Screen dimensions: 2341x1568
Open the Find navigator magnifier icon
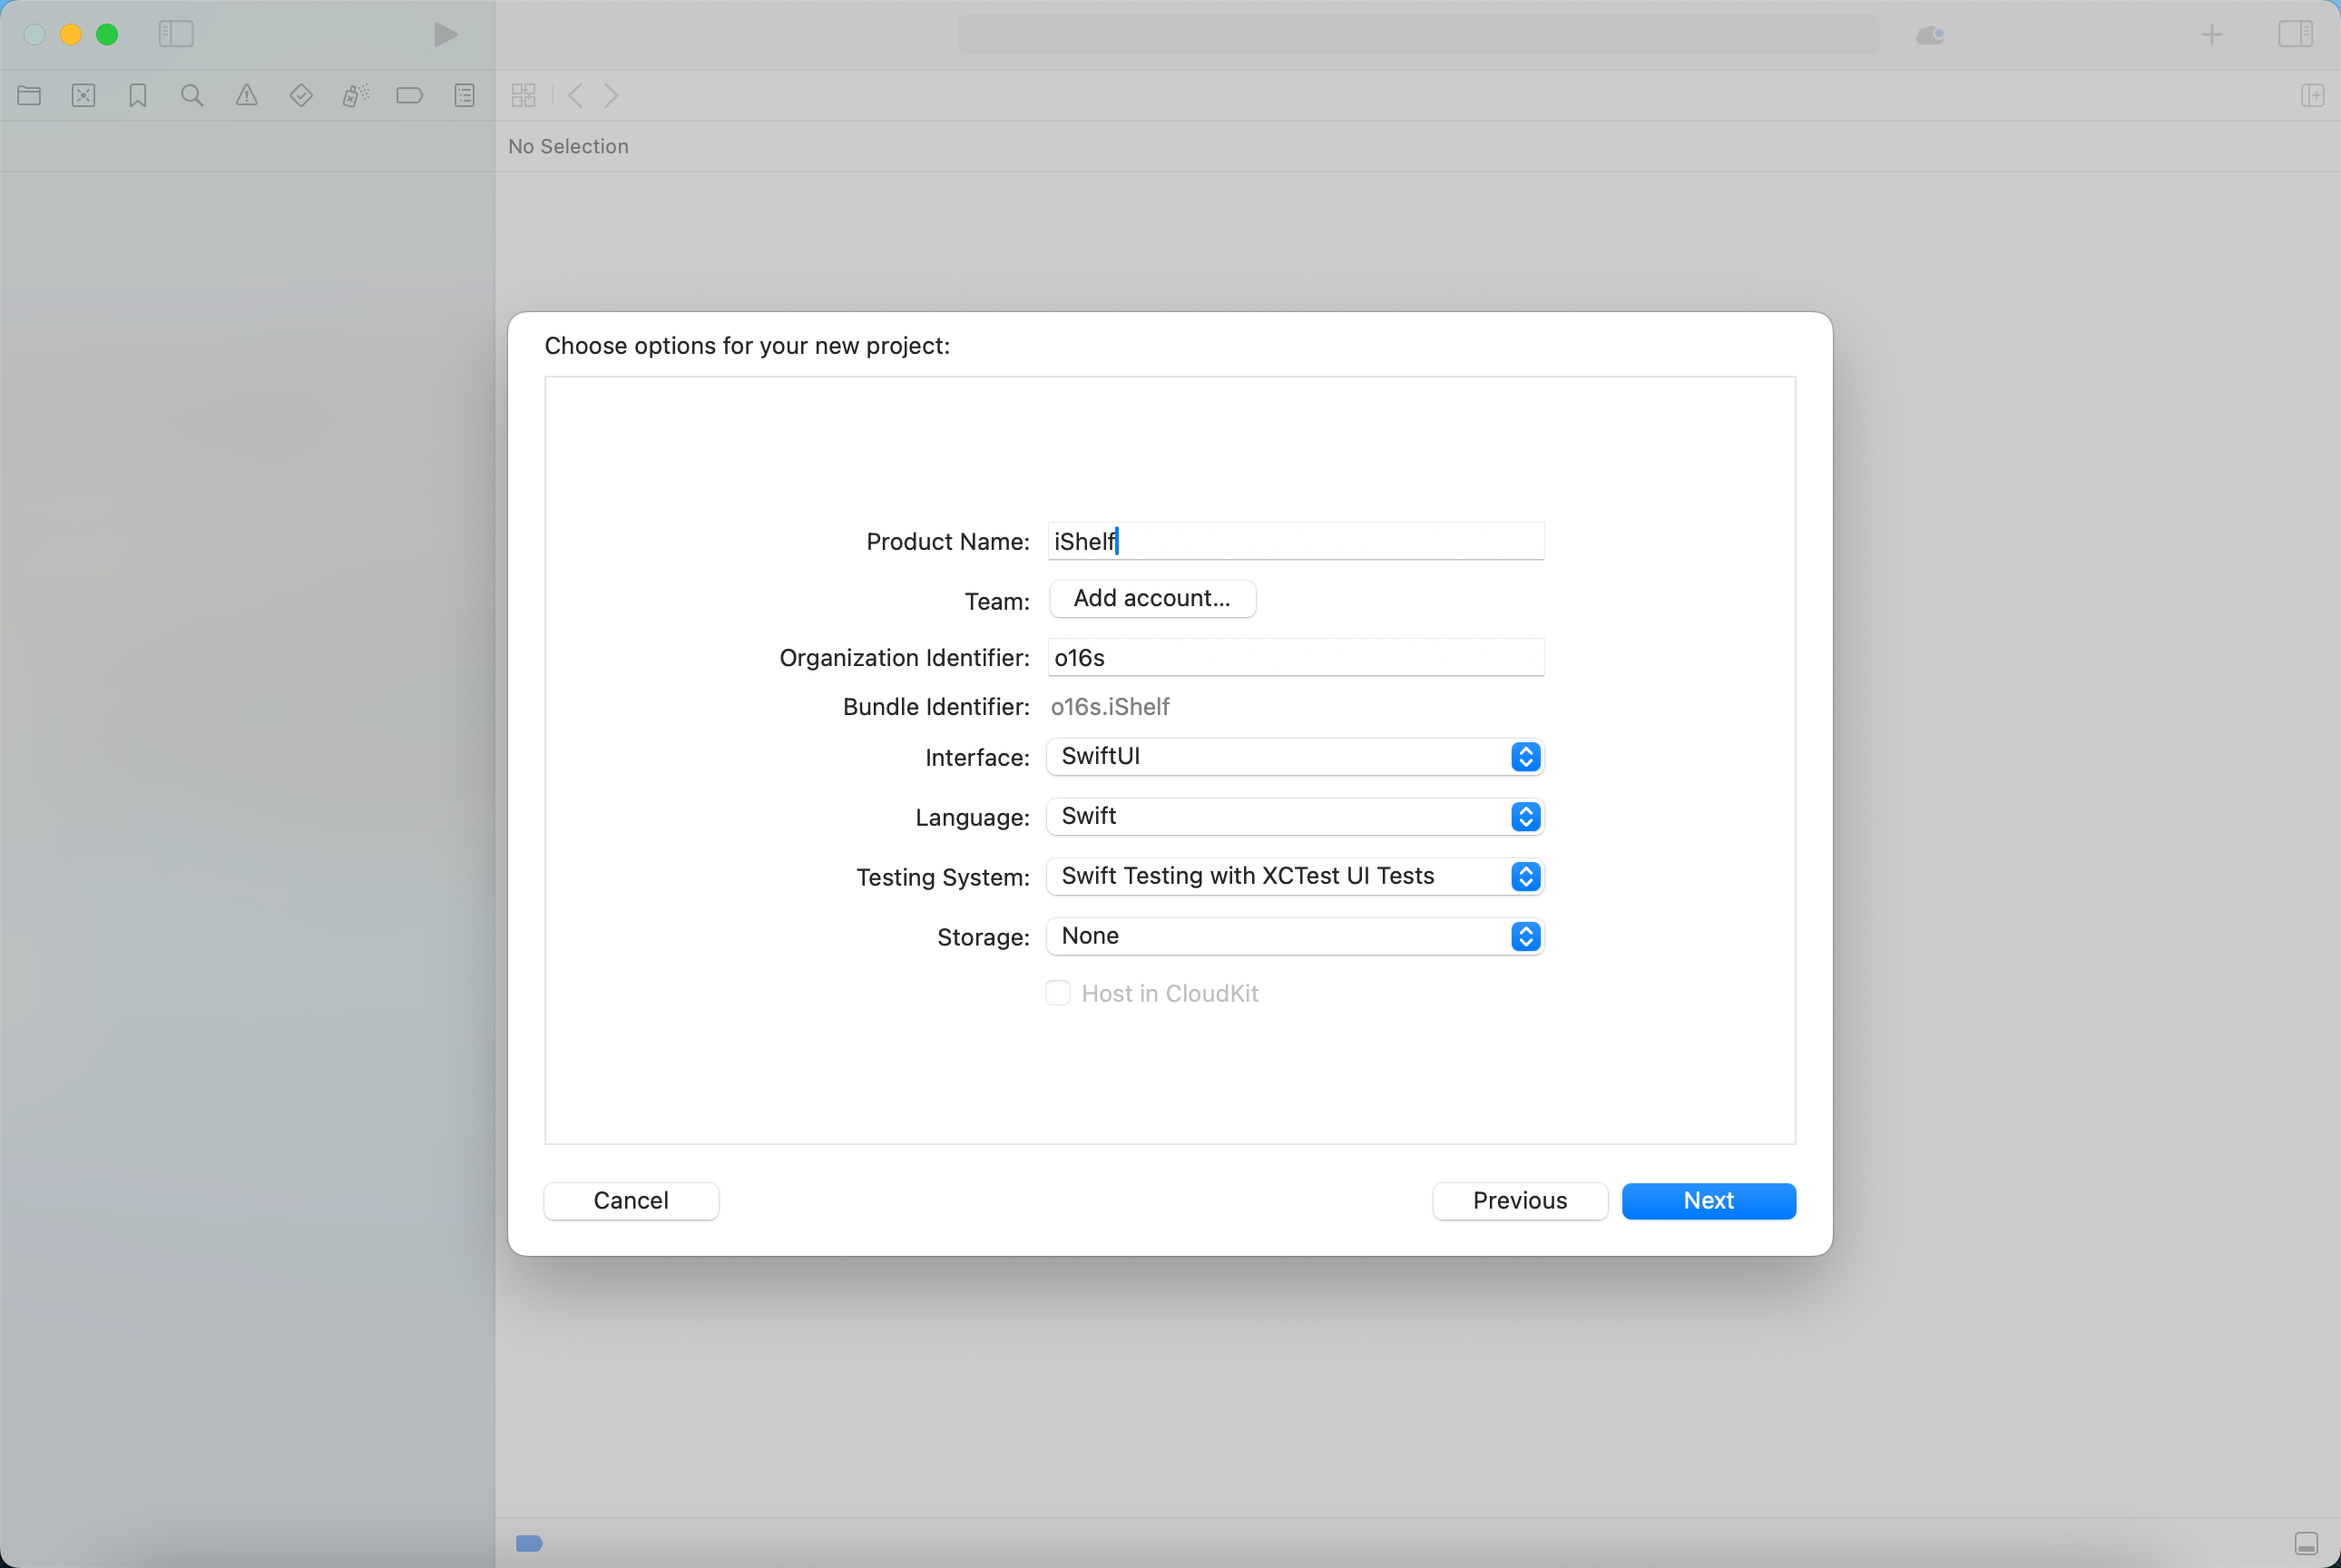click(192, 96)
